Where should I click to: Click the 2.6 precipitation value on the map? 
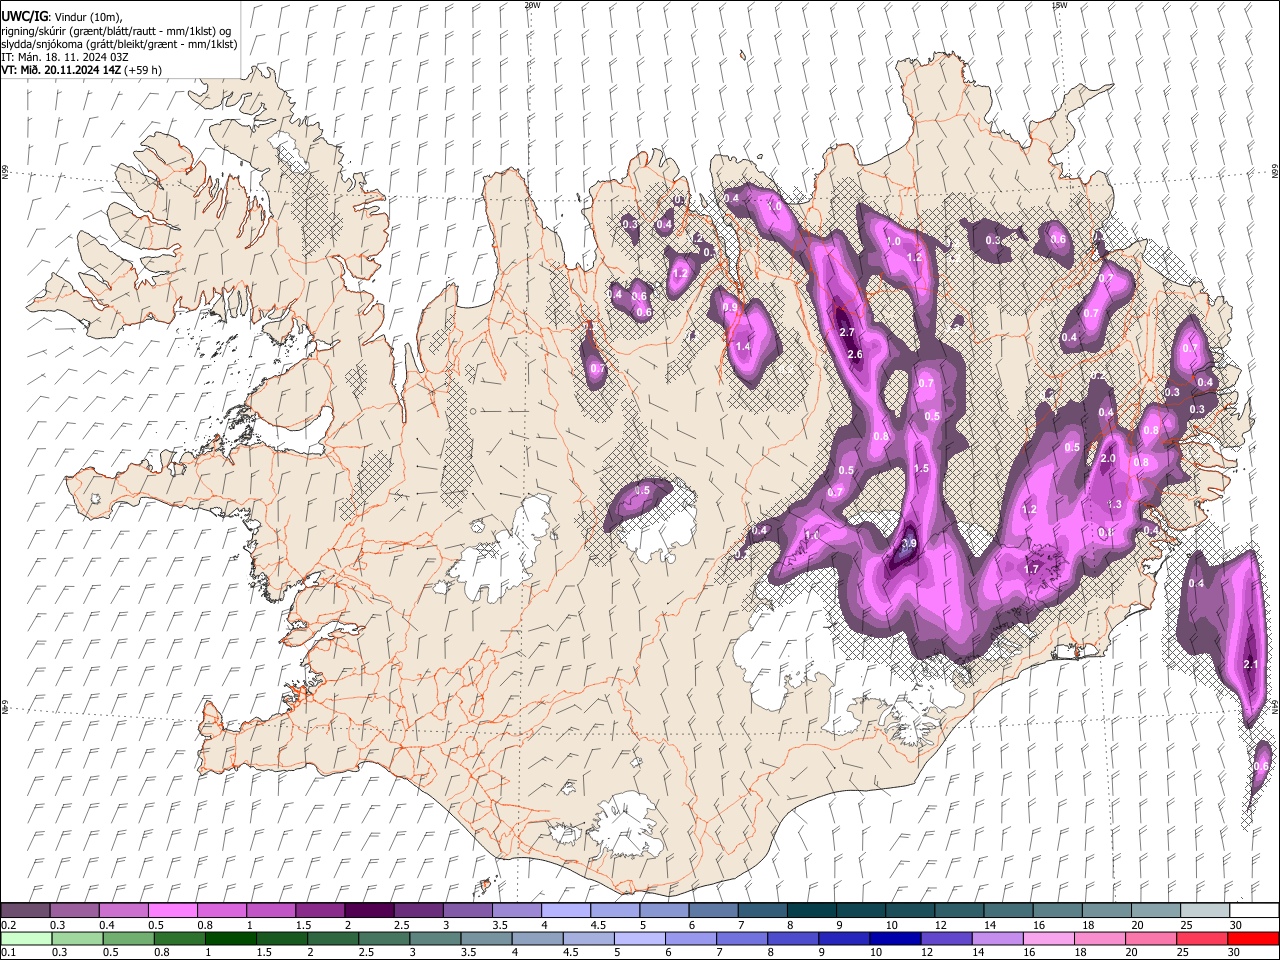pos(854,355)
